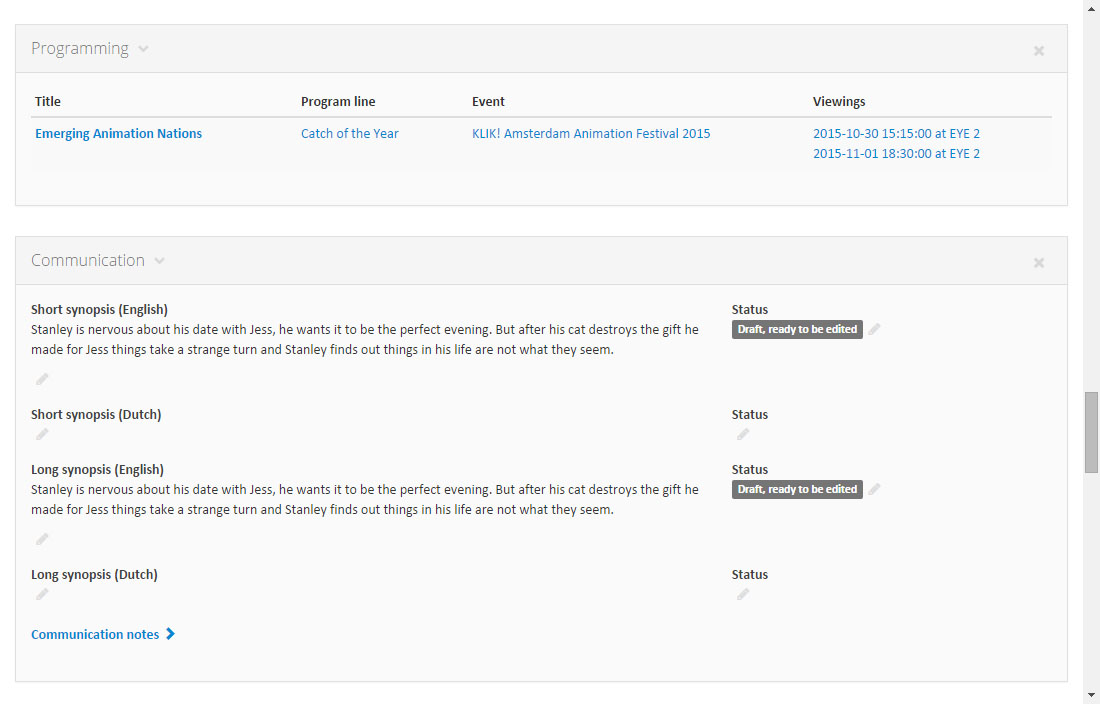
Task: Edit status of Long synopsis (English)
Action: 875,489
